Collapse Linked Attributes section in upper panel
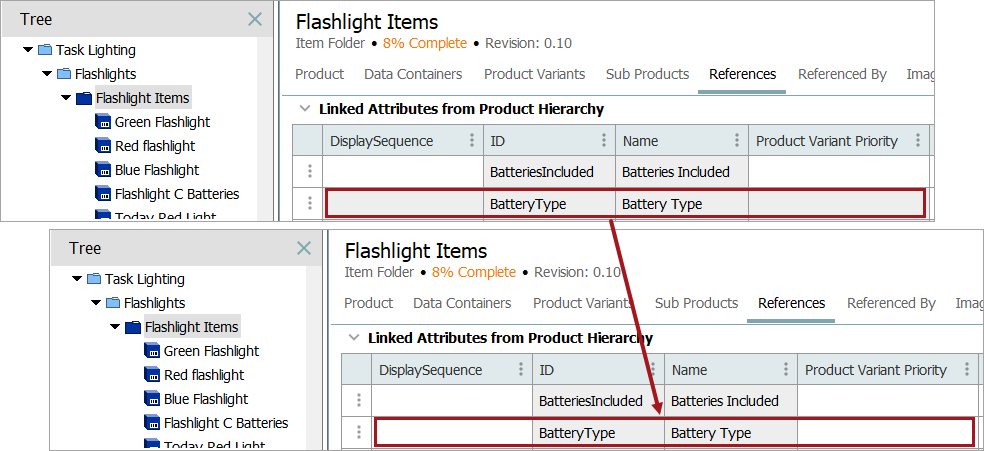This screenshot has width=984, height=451. 304,109
